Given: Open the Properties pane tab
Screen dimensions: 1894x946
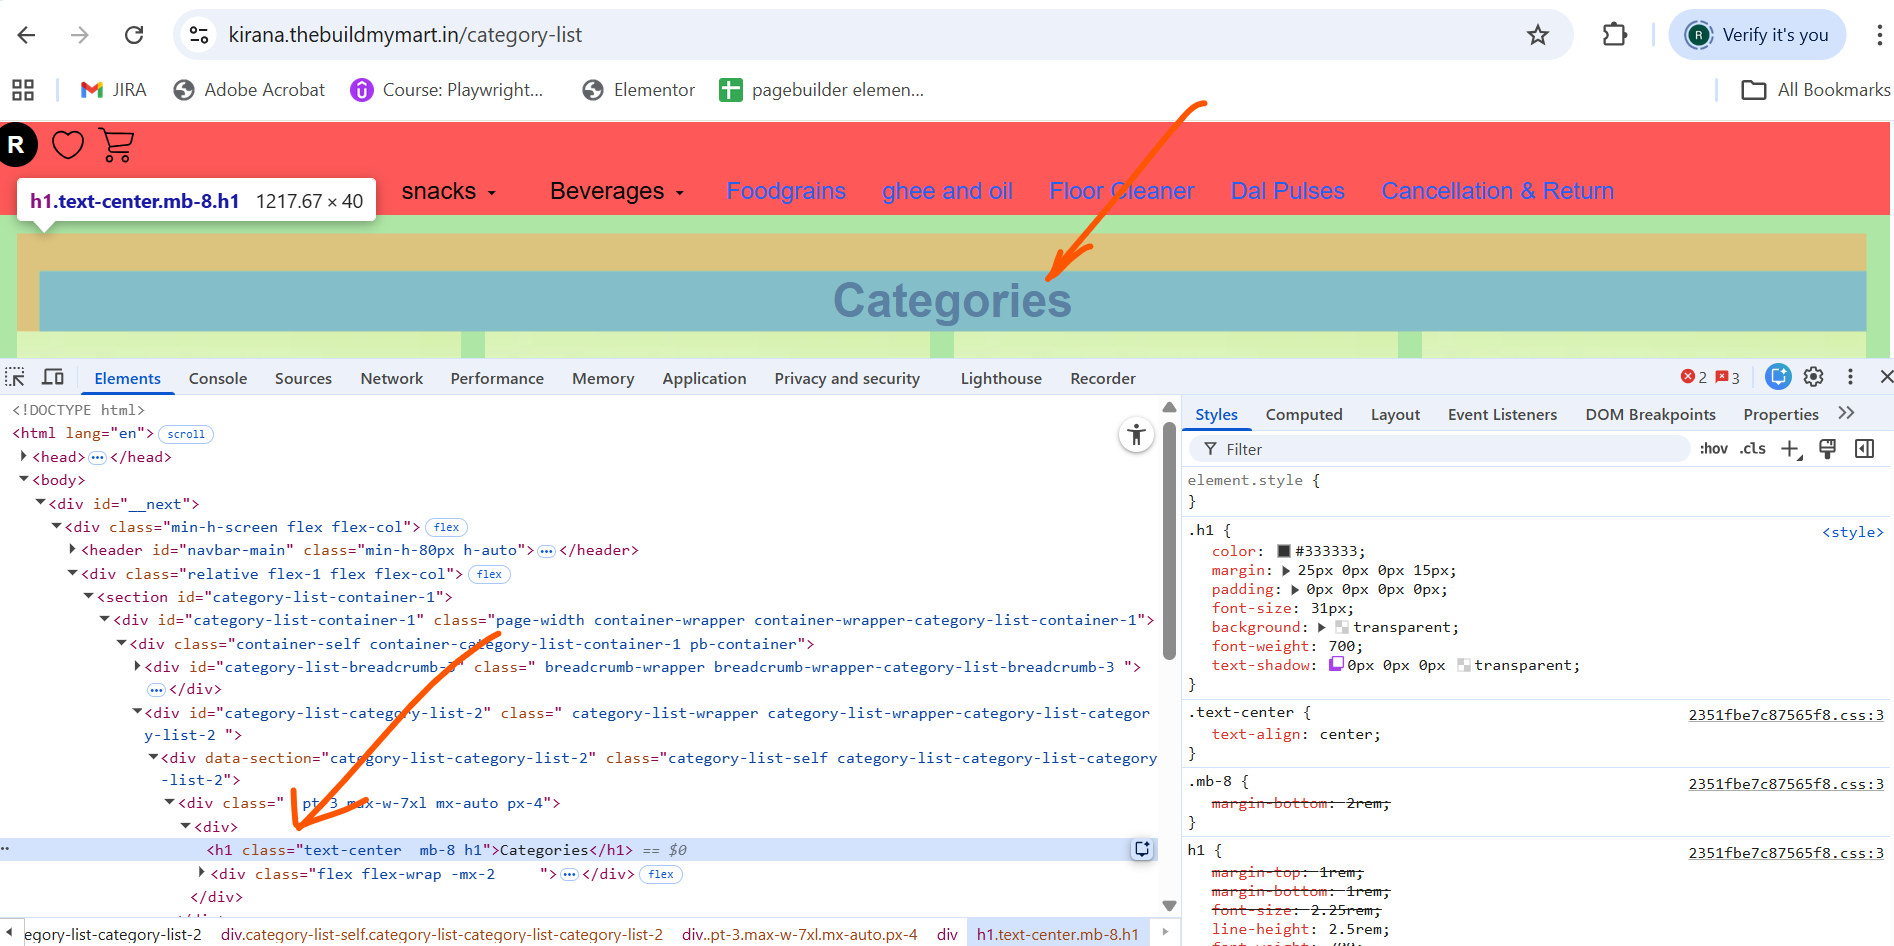Looking at the screenshot, I should coord(1781,415).
